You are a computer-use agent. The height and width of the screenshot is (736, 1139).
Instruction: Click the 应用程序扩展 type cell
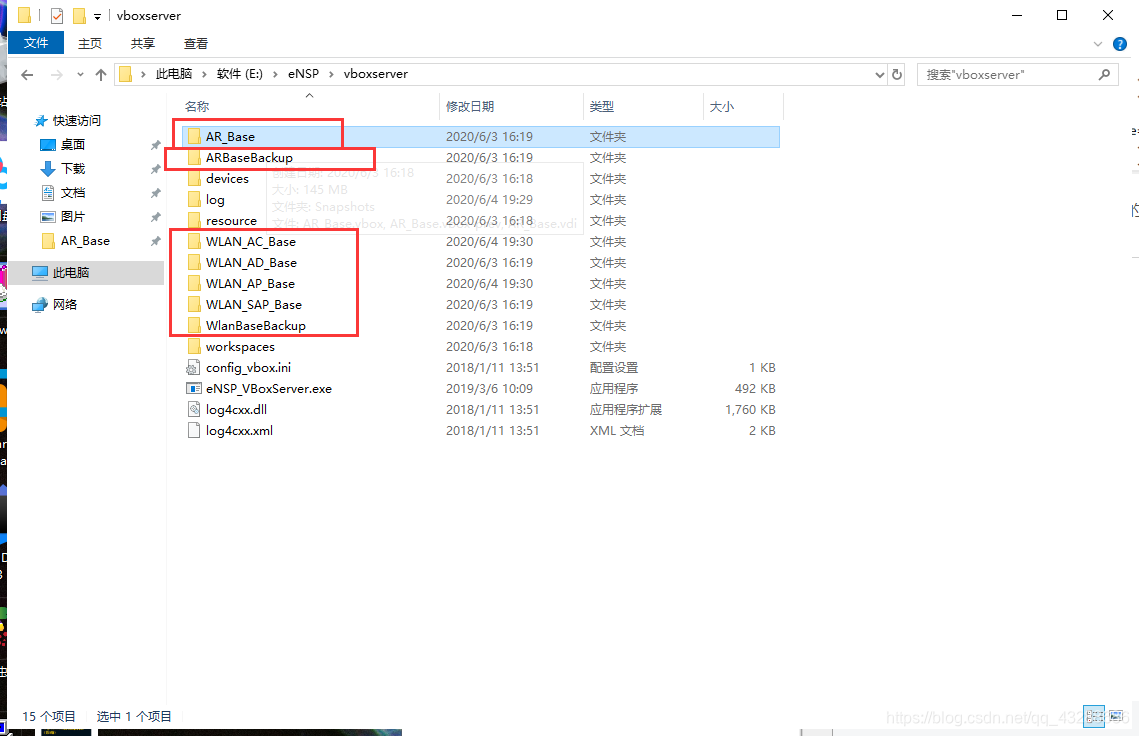(625, 410)
